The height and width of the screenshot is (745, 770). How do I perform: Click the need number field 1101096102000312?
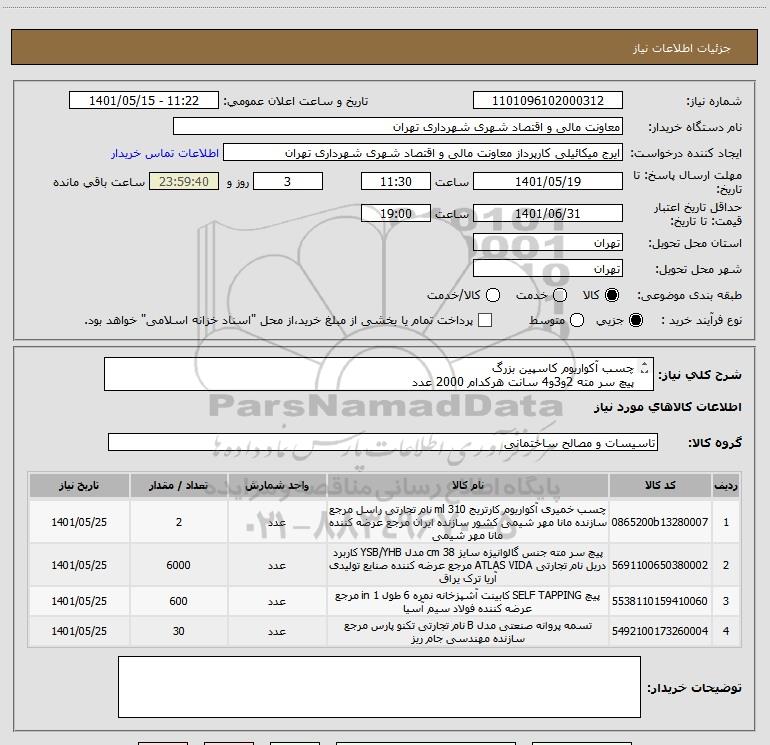548,101
